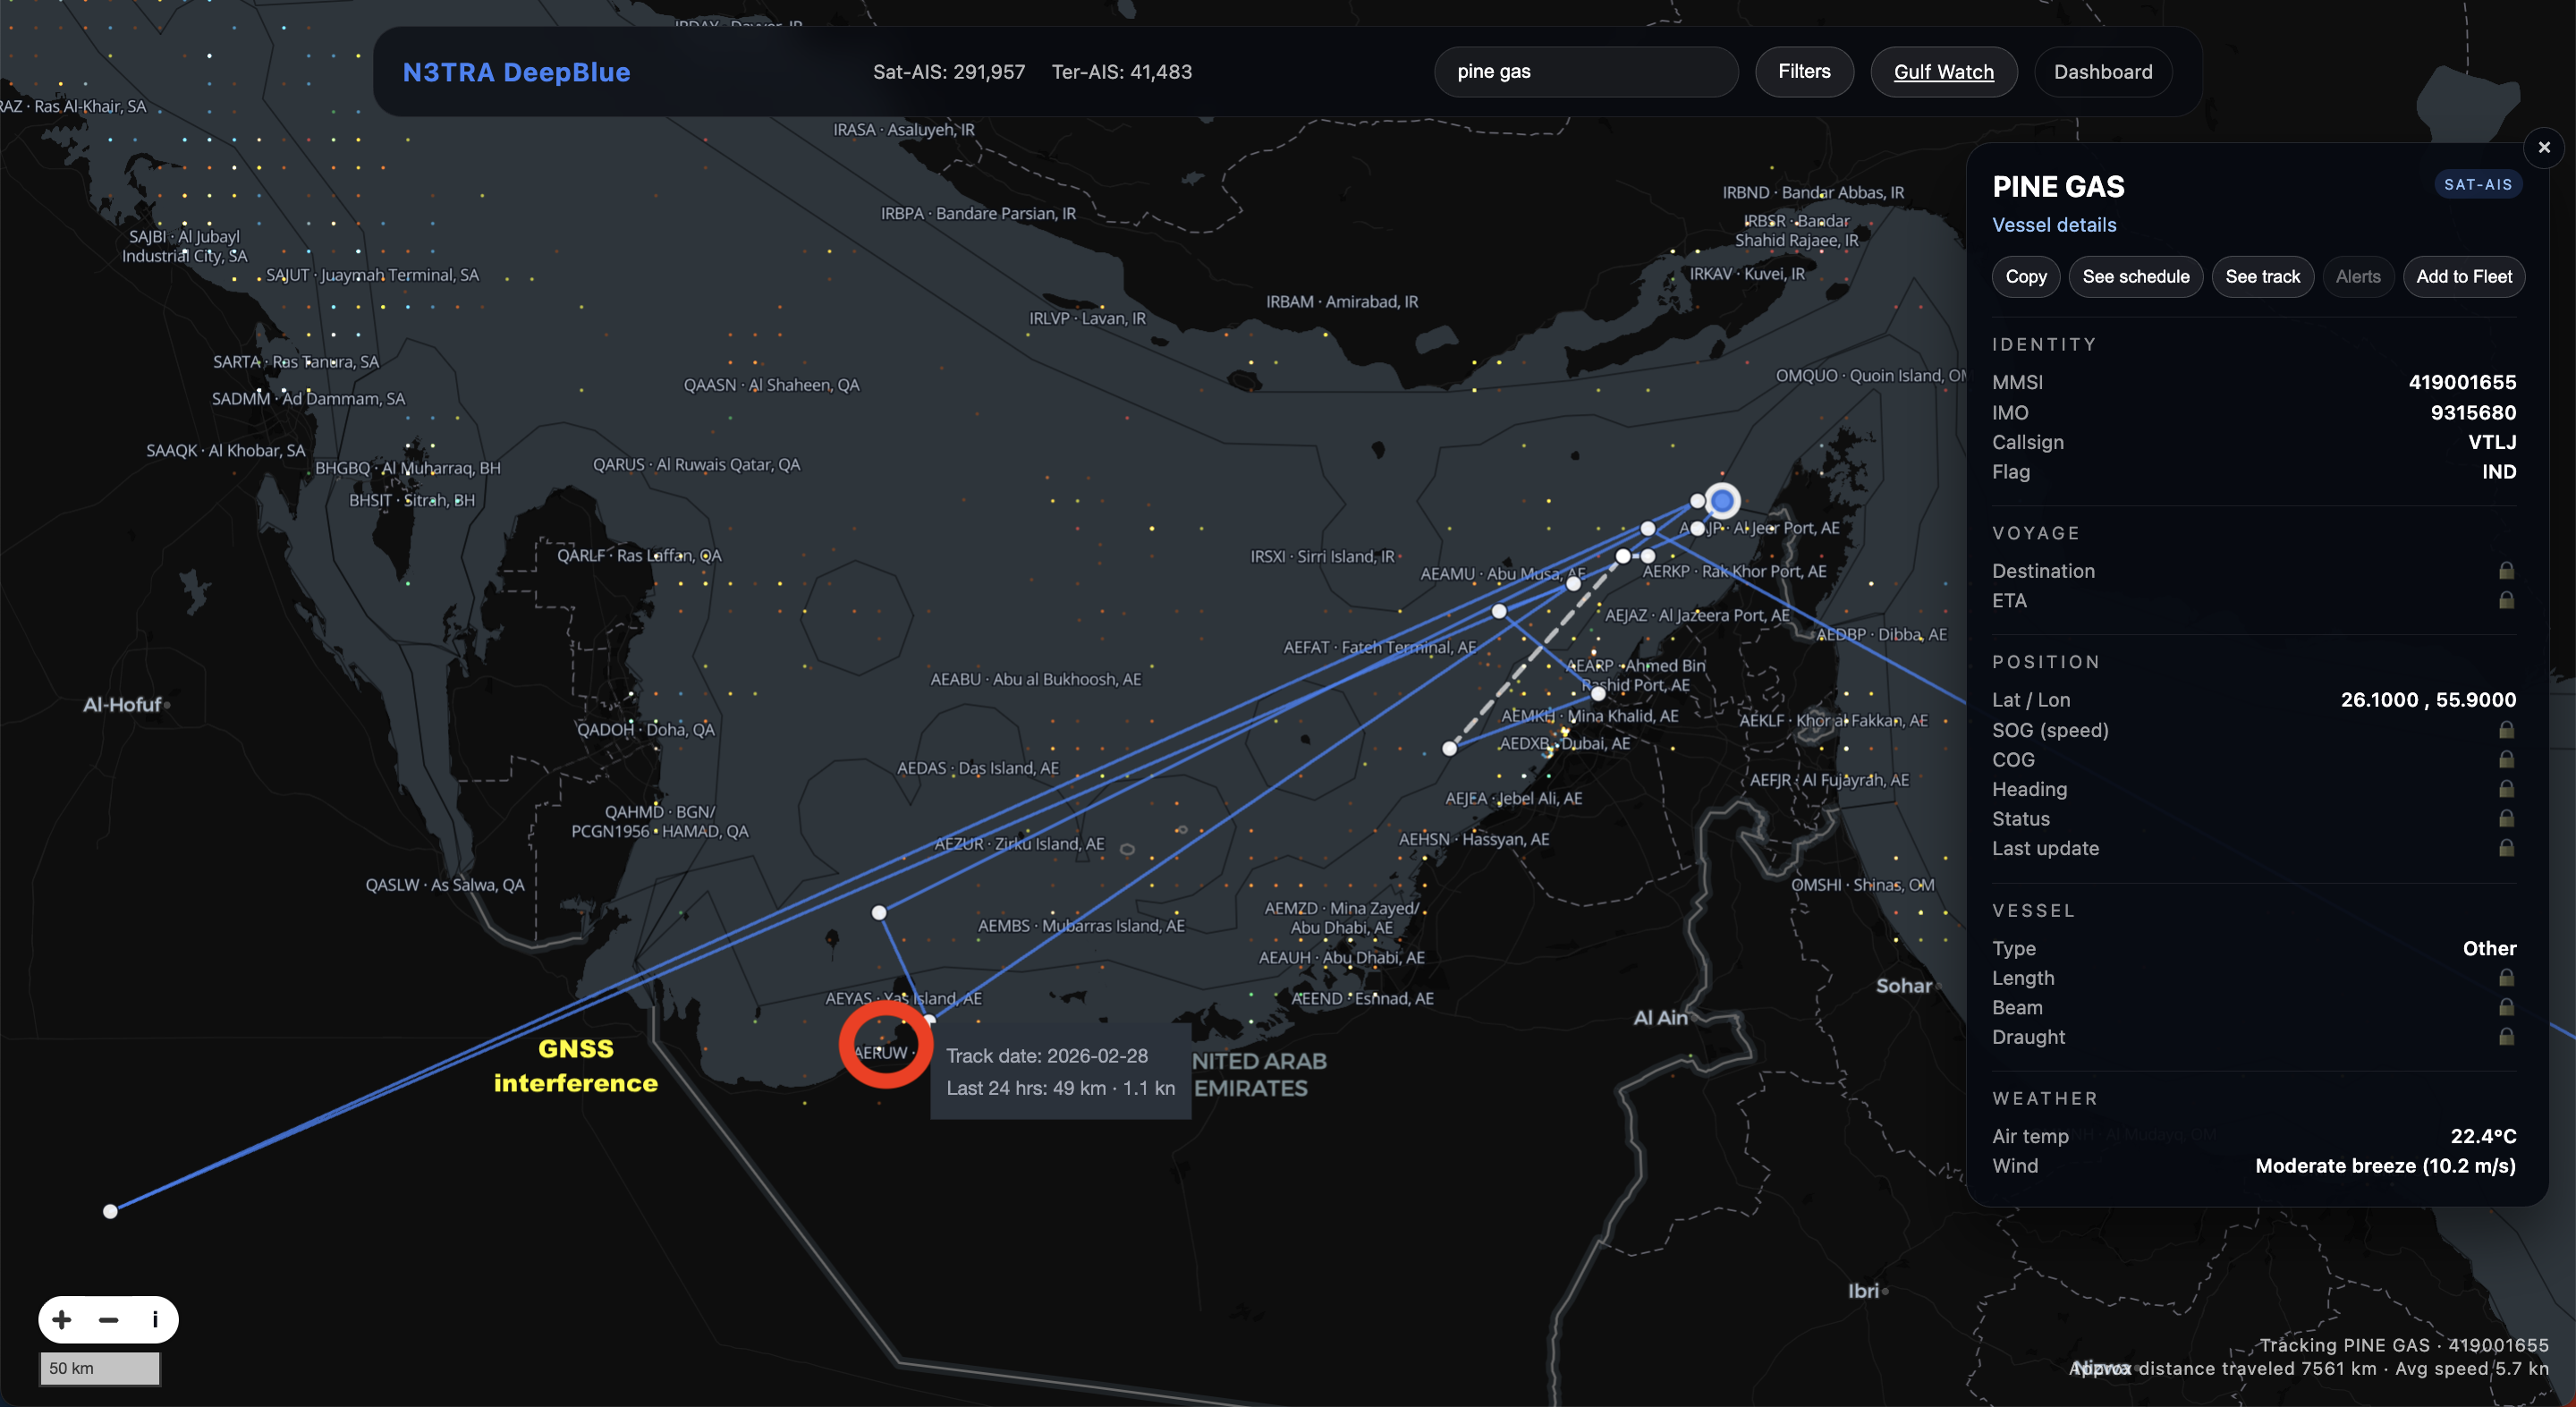Click the vessel search field
Viewport: 2576px width, 1407px height.
pyautogui.click(x=1586, y=72)
